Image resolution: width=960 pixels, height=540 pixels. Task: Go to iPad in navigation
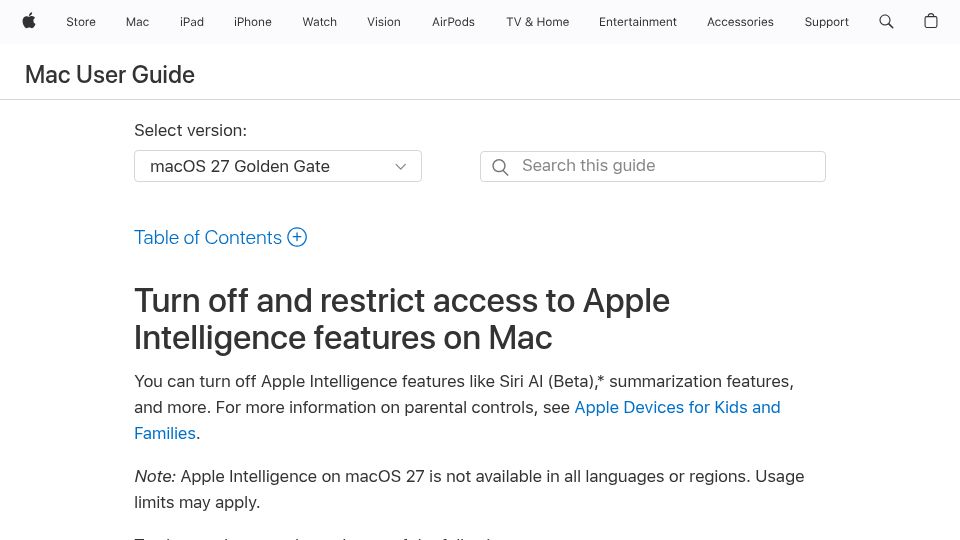(192, 22)
